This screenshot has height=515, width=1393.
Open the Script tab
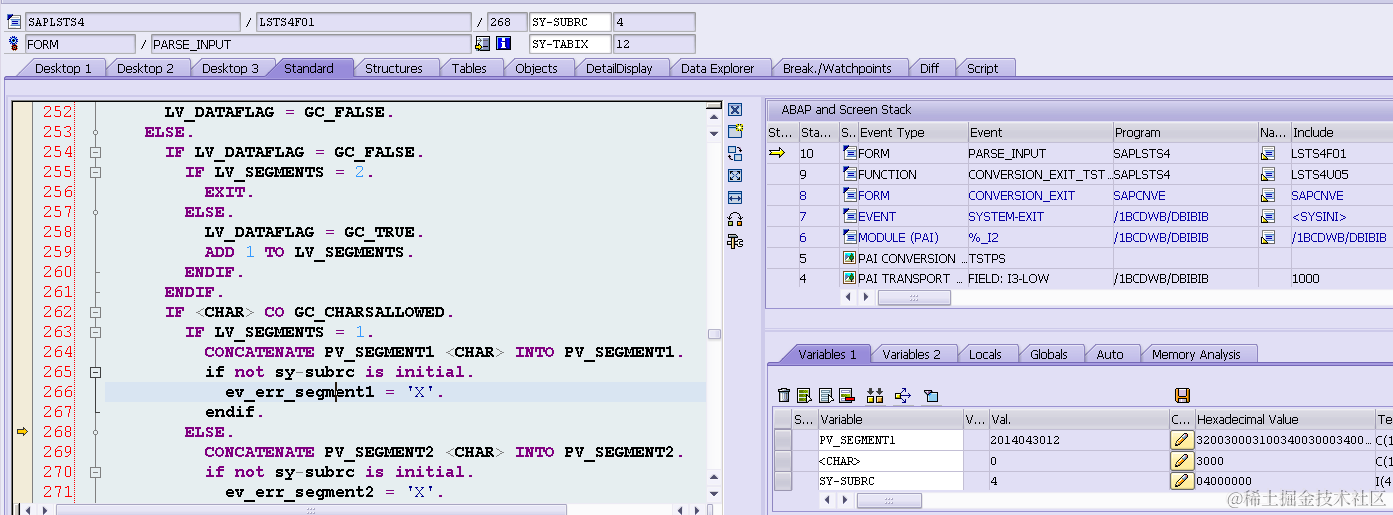point(982,68)
